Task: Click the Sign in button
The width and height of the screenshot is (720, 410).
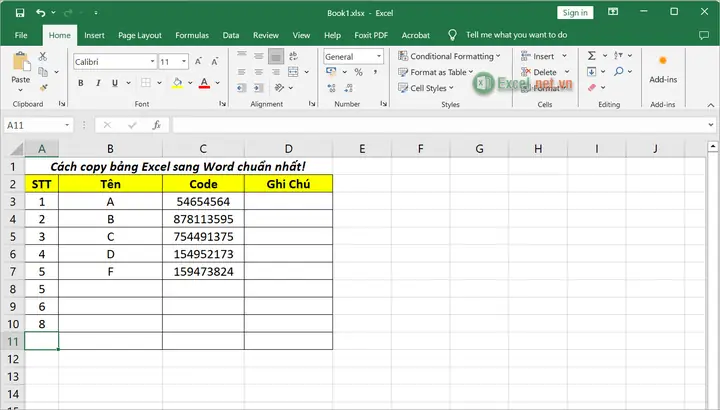Action: [x=575, y=13]
